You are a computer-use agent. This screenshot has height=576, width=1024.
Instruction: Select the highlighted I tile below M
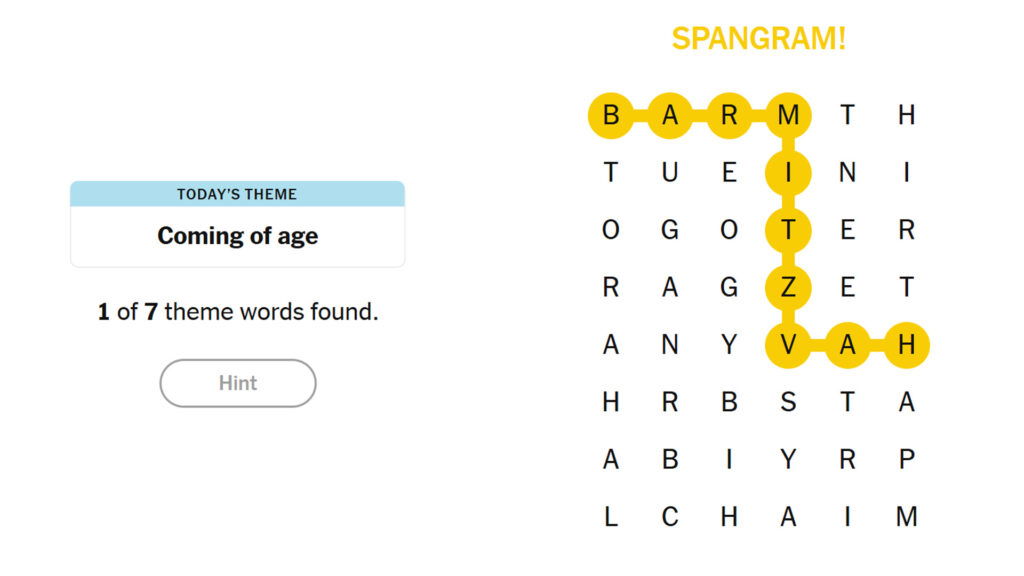[788, 172]
